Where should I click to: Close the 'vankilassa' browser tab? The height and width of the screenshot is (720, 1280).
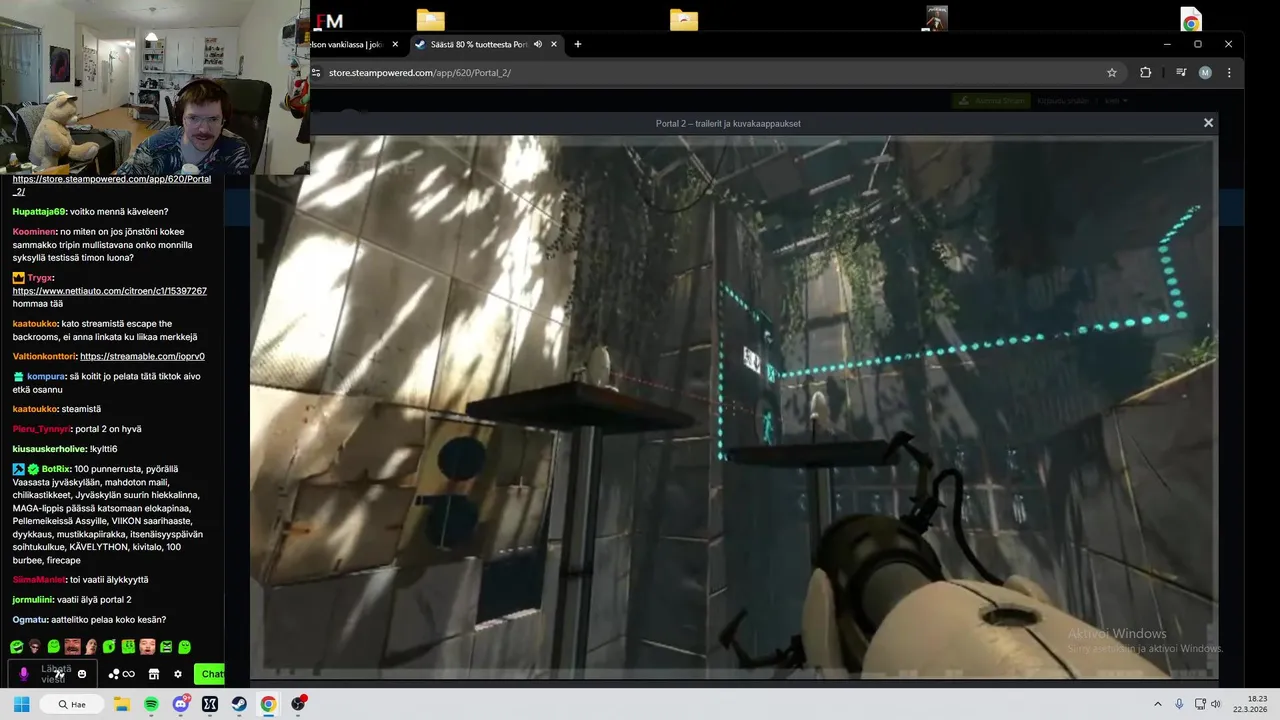click(x=395, y=44)
